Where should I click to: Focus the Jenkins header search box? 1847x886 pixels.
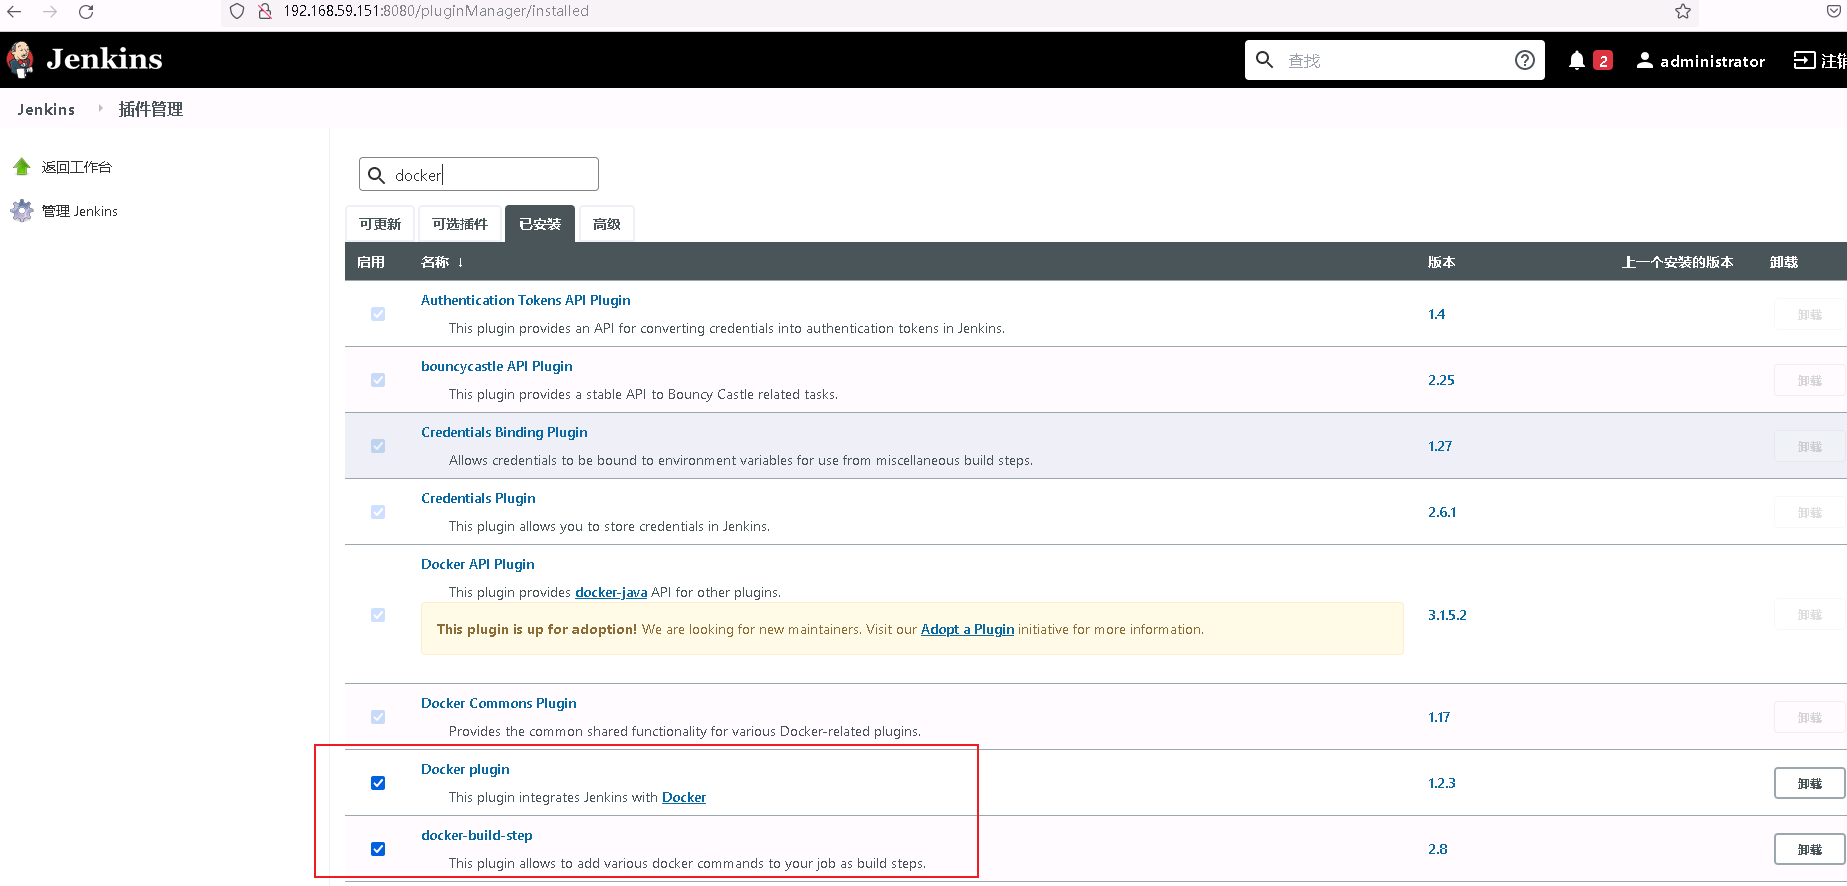(x=1395, y=60)
